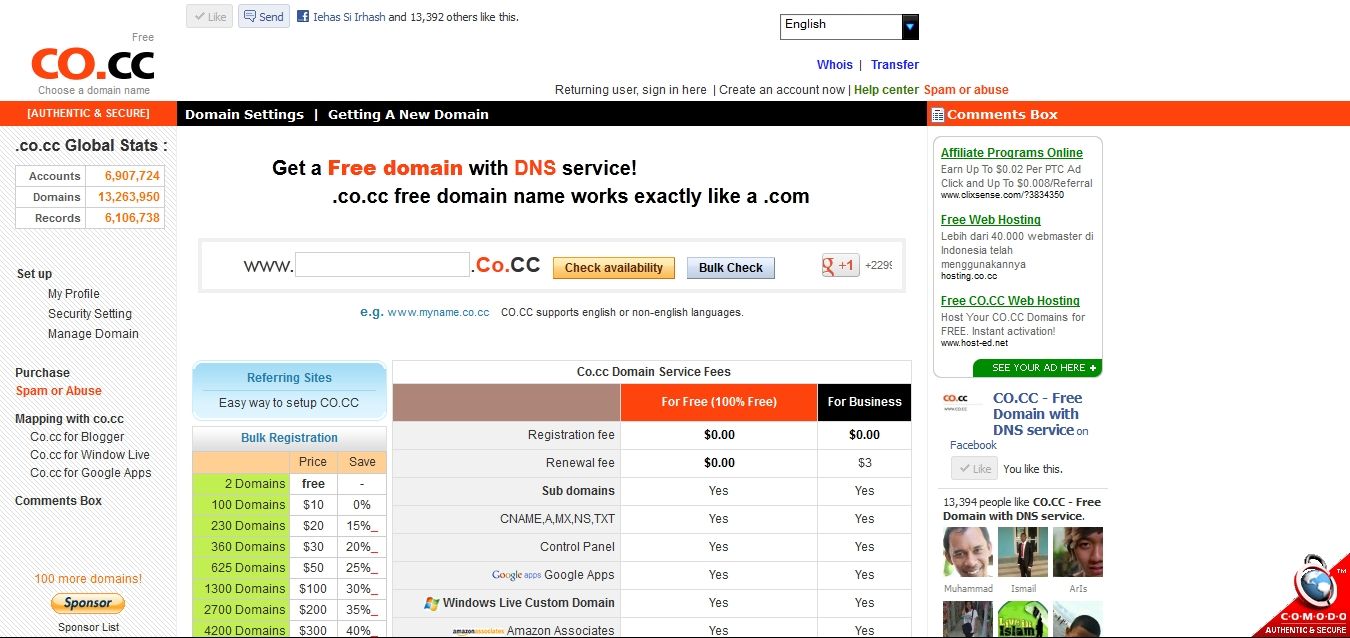Viewport: 1350px width, 638px height.
Task: Click the Facebook Like button at top
Action: [209, 16]
